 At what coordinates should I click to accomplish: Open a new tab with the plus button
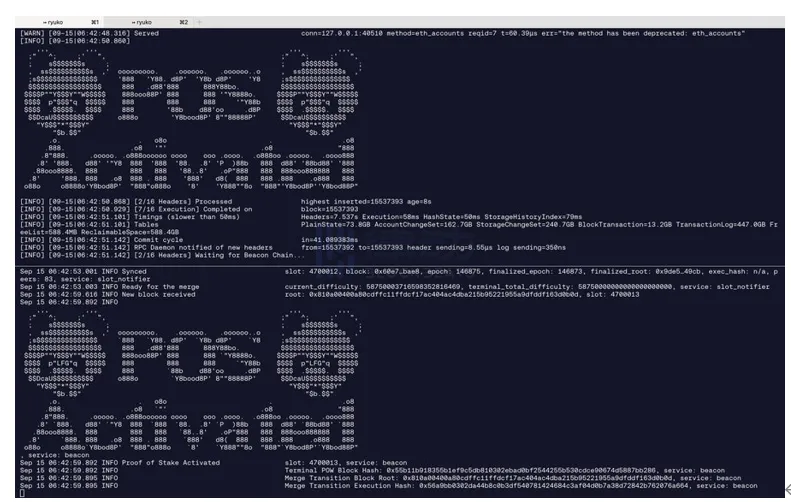click(x=199, y=21)
